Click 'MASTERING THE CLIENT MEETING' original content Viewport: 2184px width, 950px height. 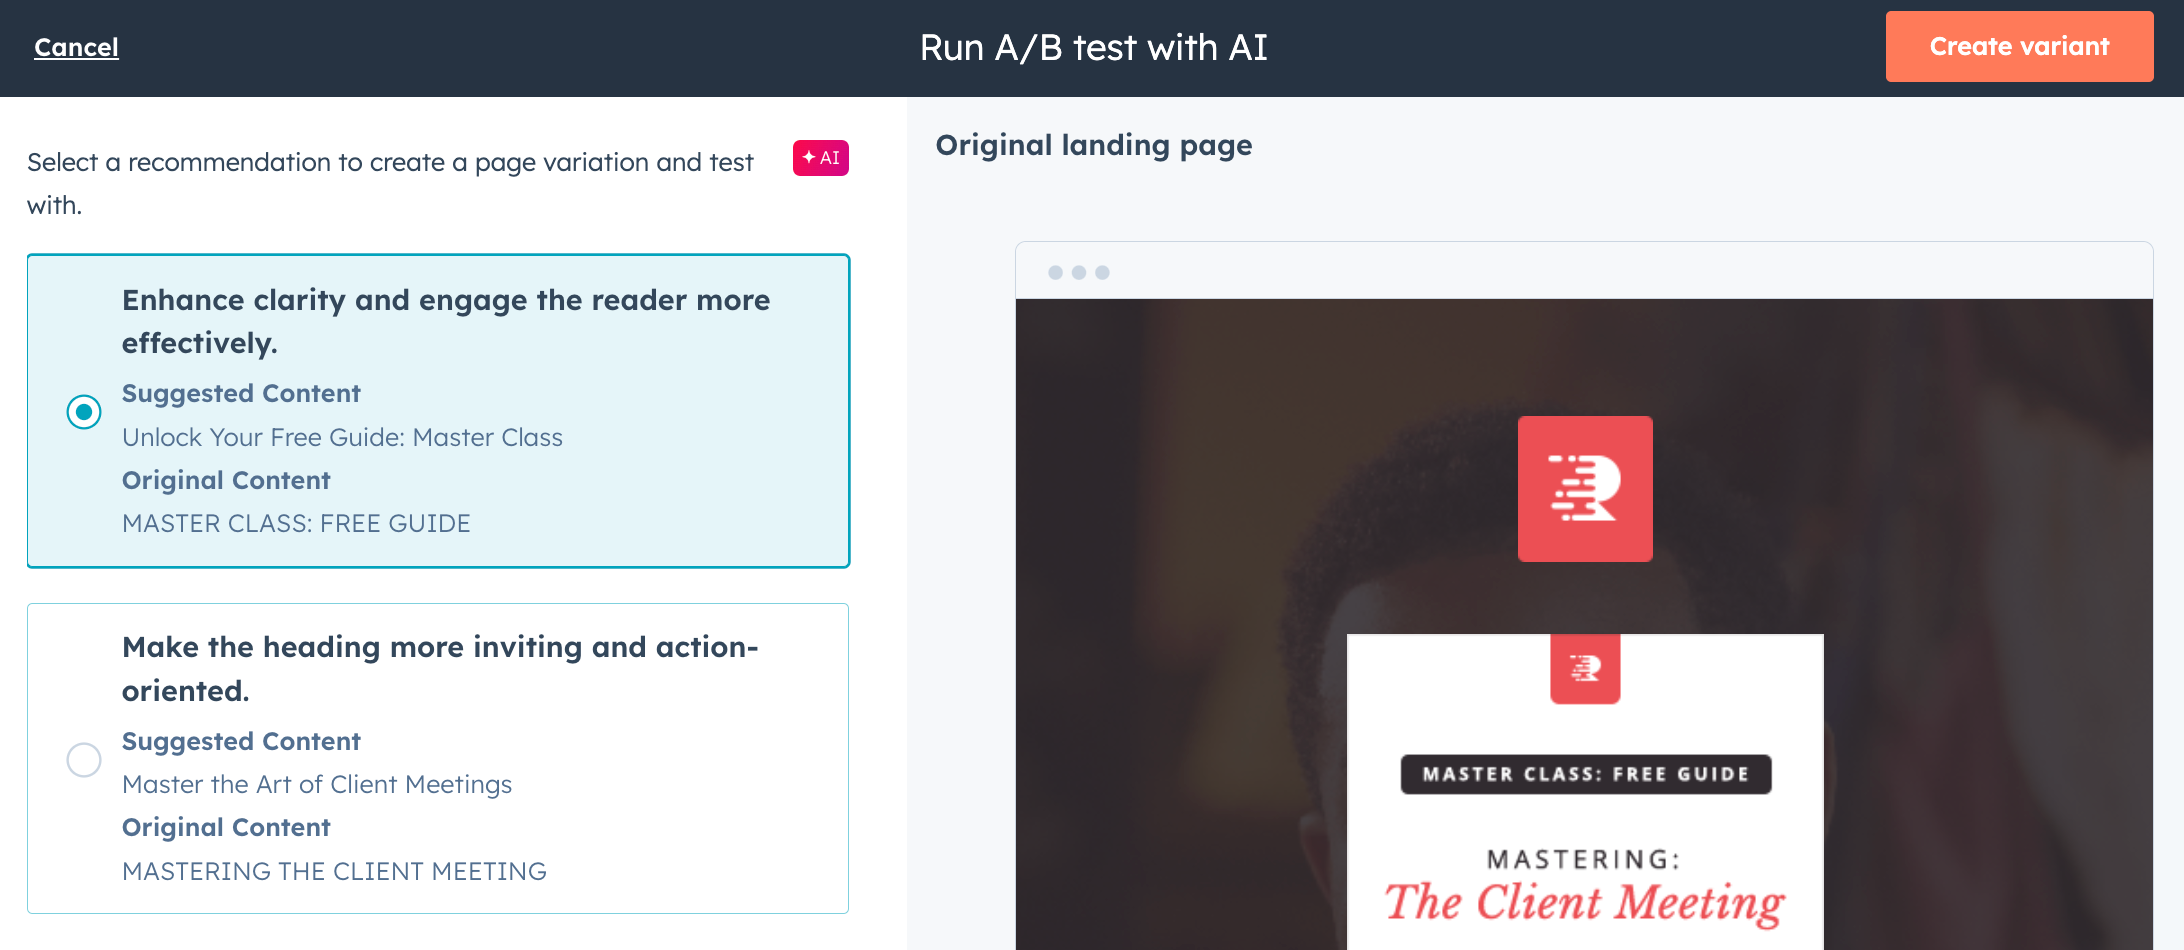pos(334,871)
